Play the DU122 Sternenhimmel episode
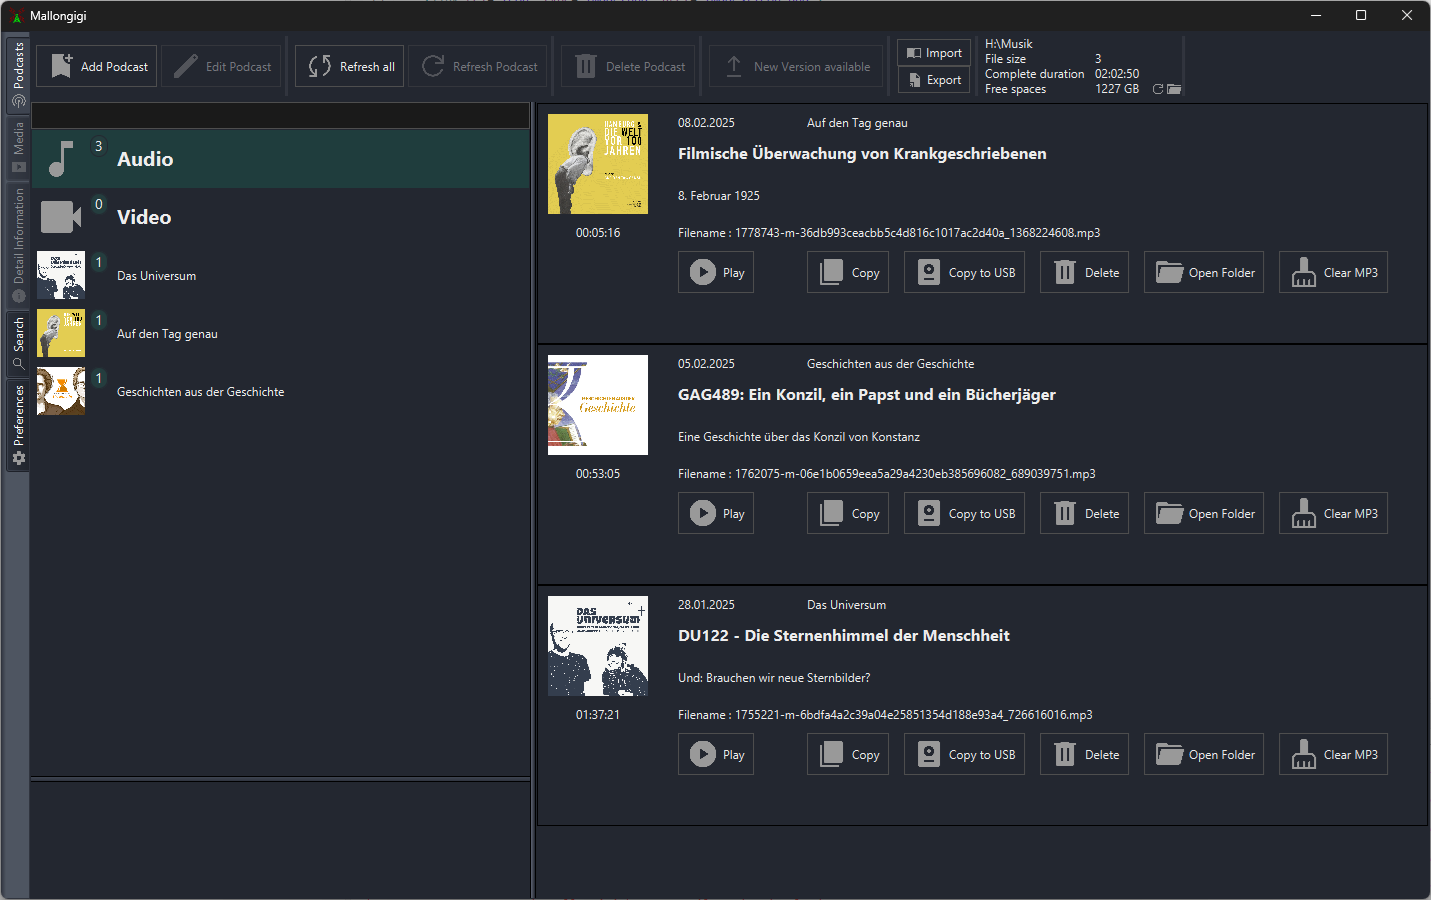The image size is (1431, 900). pyautogui.click(x=716, y=755)
